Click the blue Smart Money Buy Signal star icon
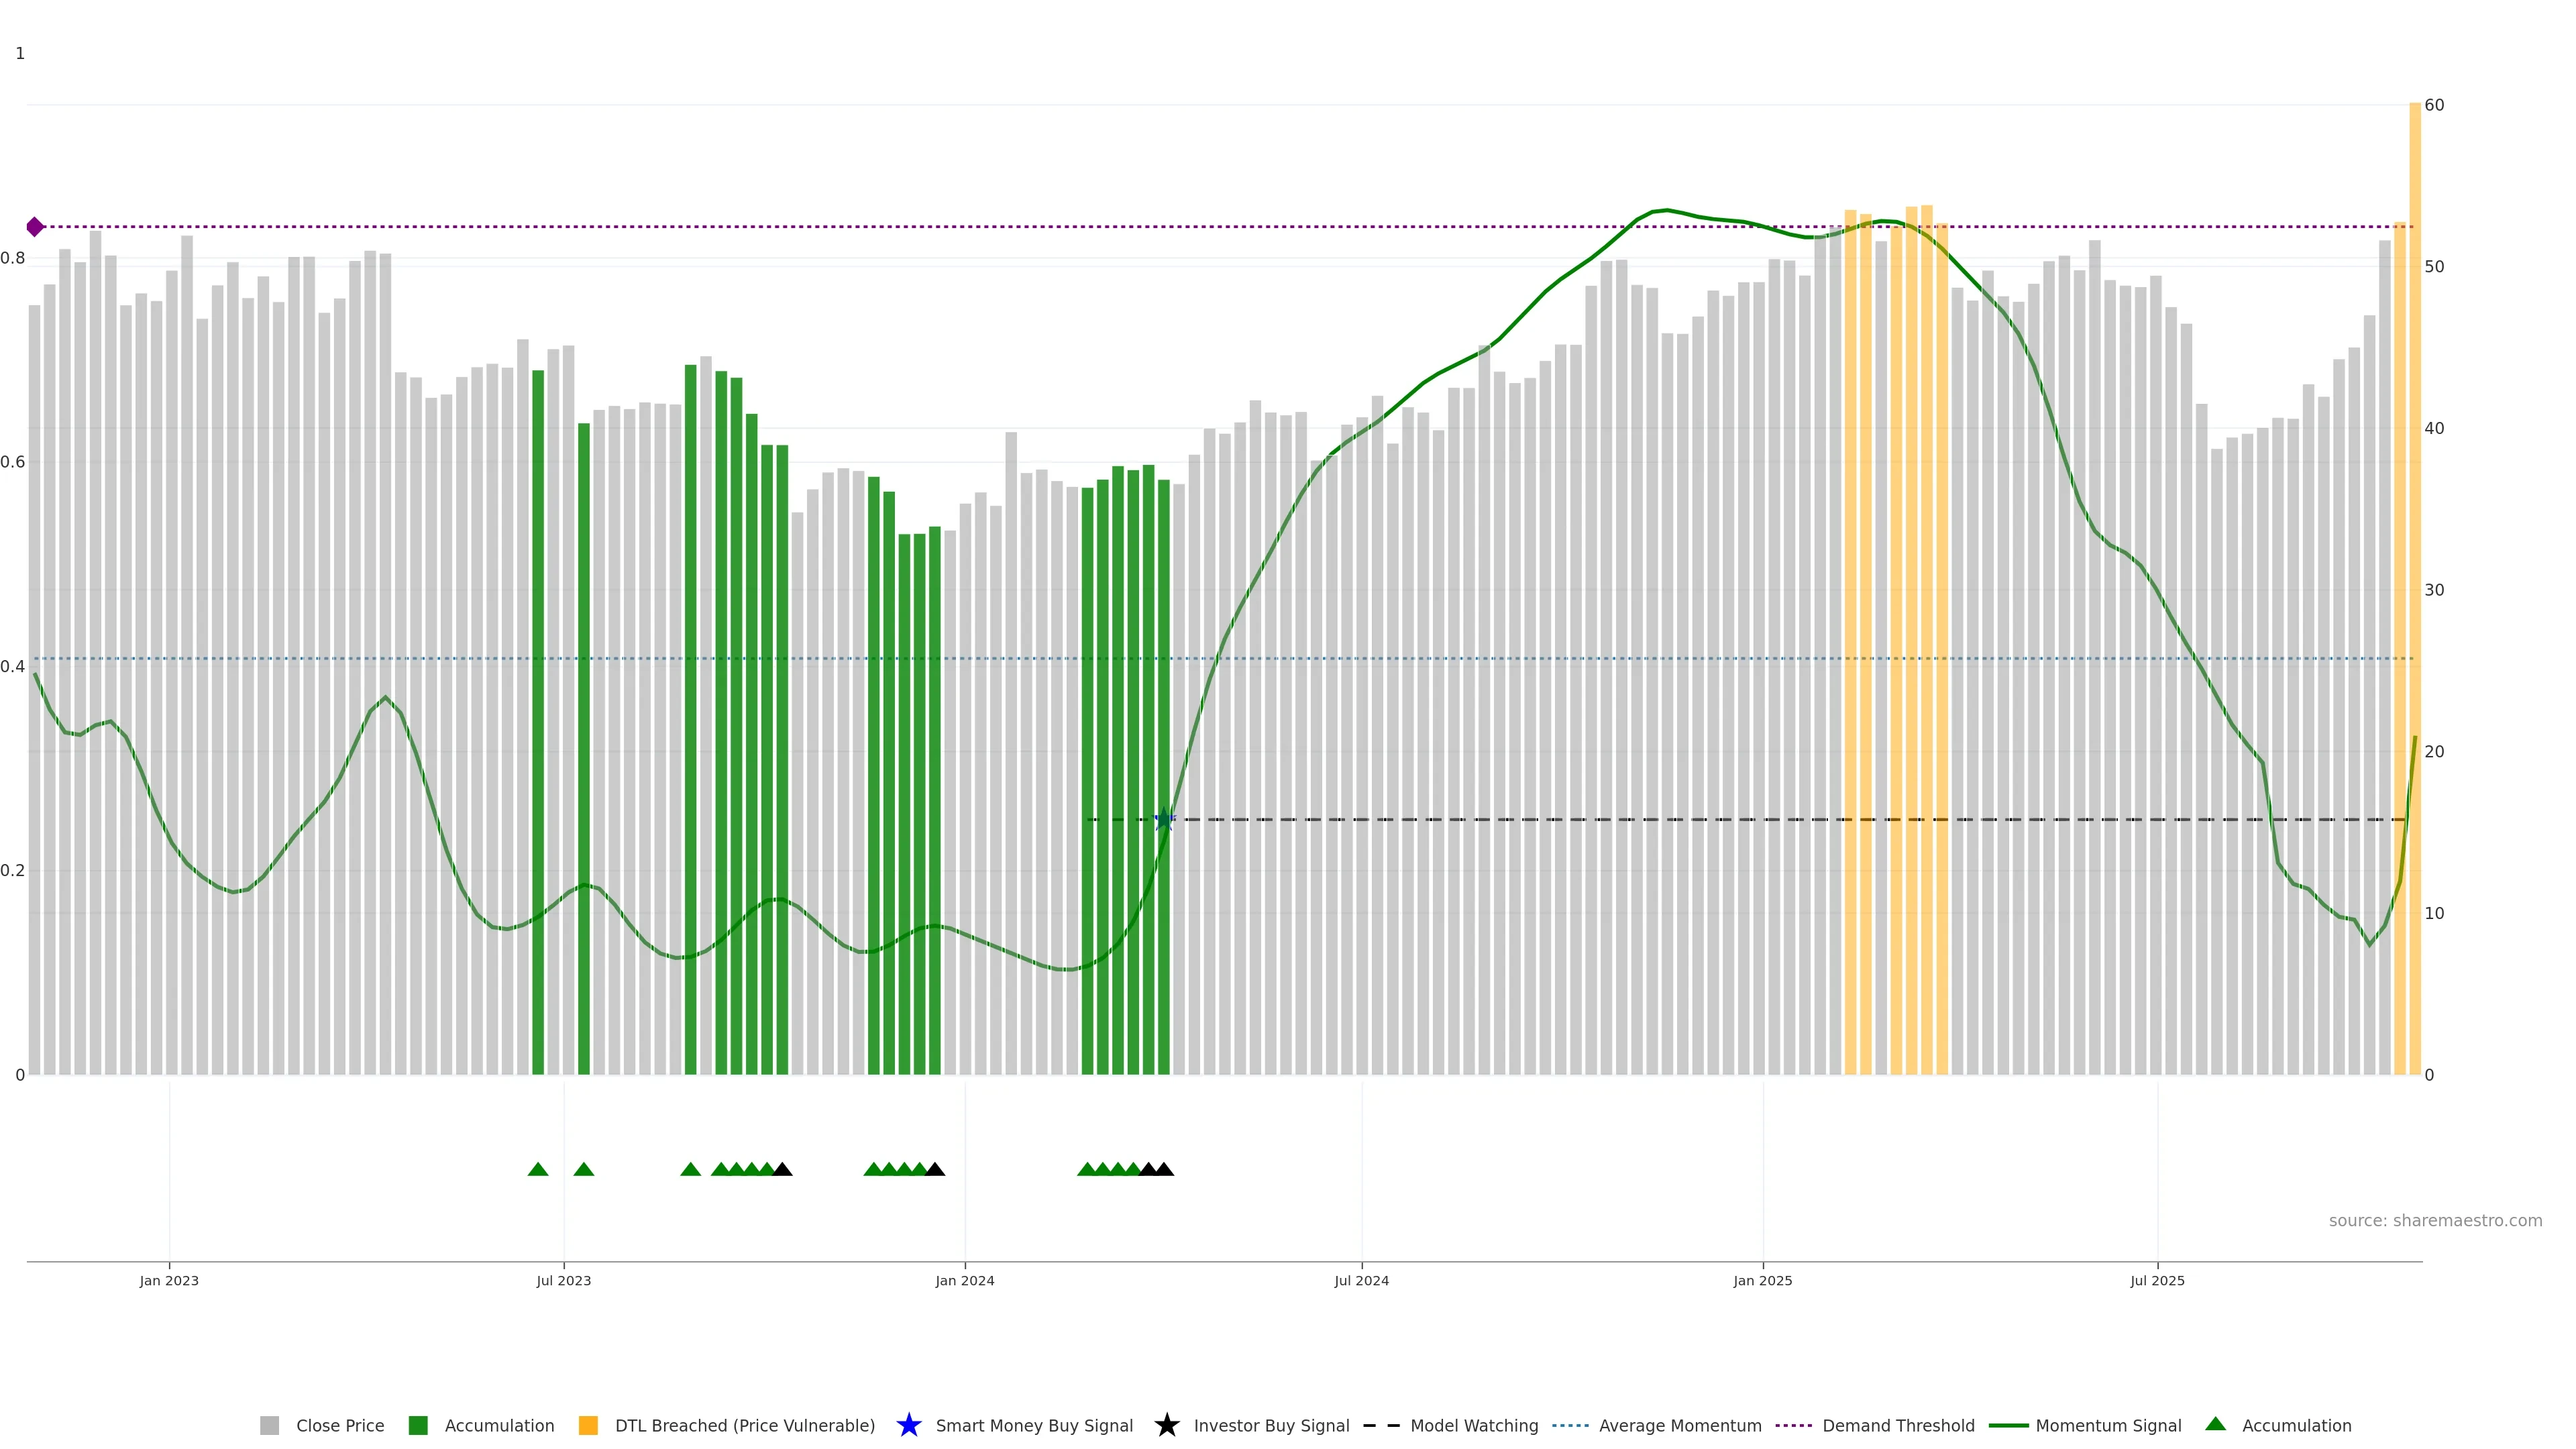2576x1449 pixels. pos(908,1425)
